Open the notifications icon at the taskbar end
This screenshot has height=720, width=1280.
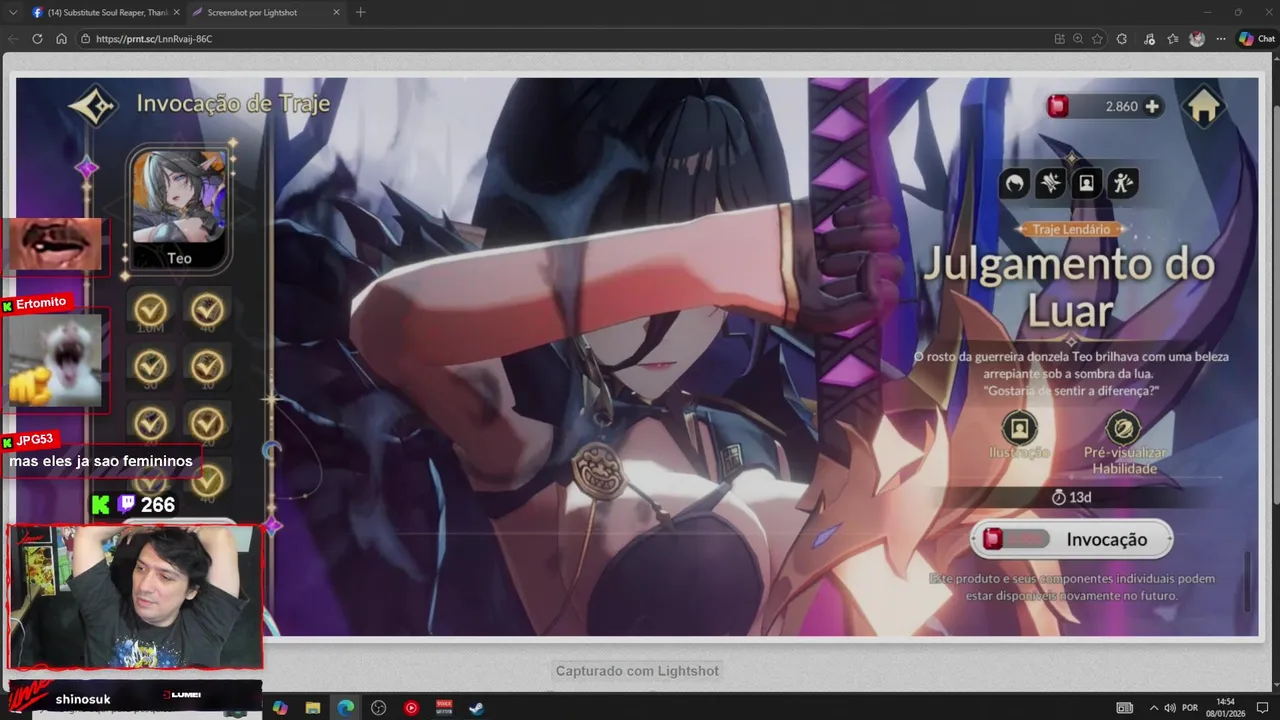1262,708
